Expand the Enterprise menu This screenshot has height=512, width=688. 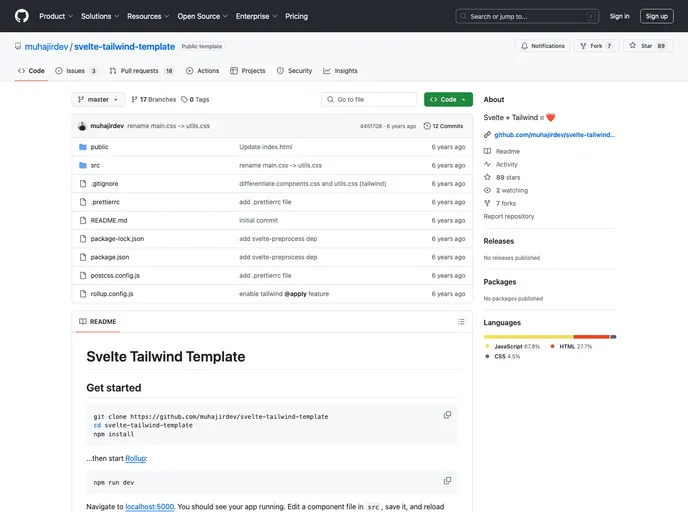pyautogui.click(x=257, y=16)
